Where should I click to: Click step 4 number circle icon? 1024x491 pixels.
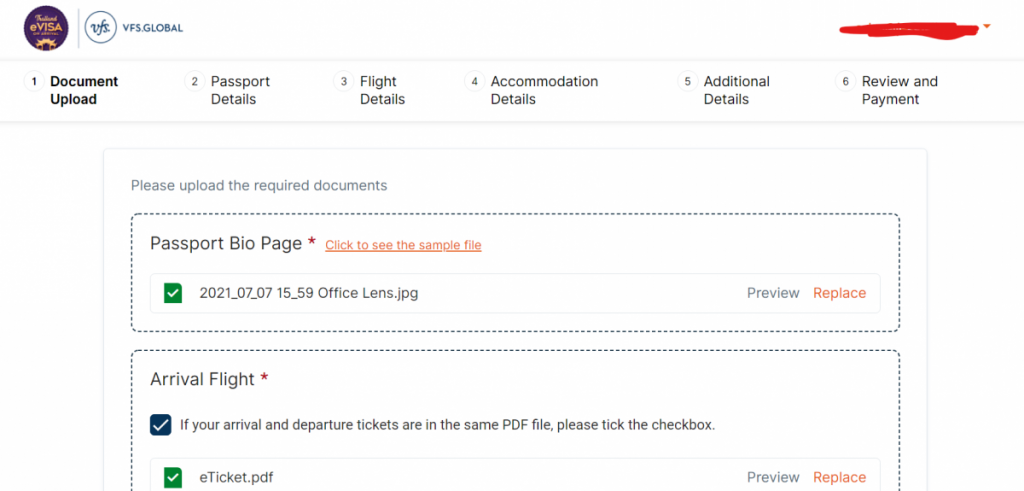click(x=474, y=82)
